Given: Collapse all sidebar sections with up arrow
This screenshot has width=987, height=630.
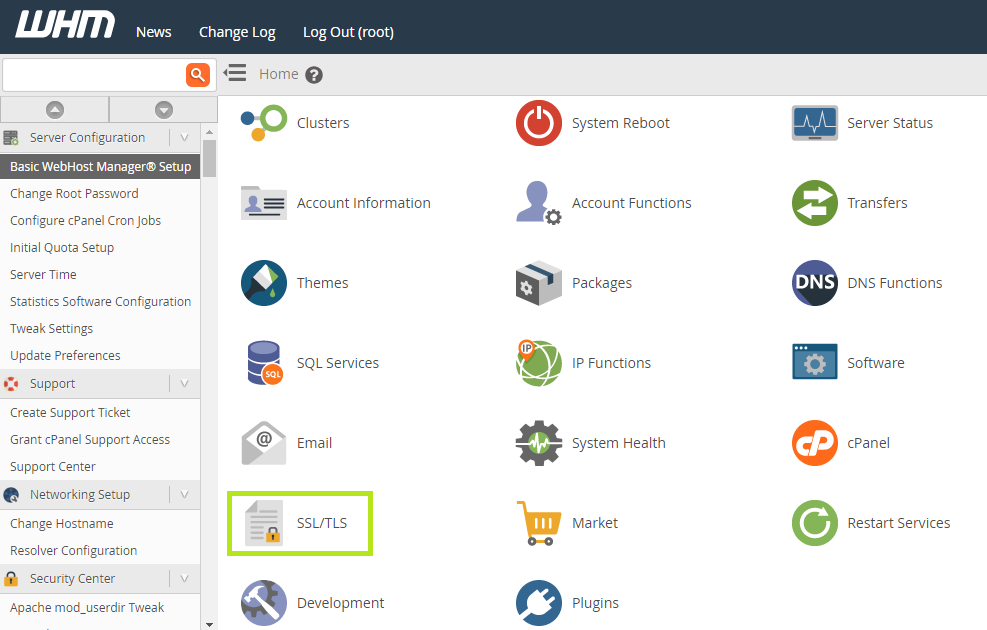Looking at the screenshot, I should [55, 110].
